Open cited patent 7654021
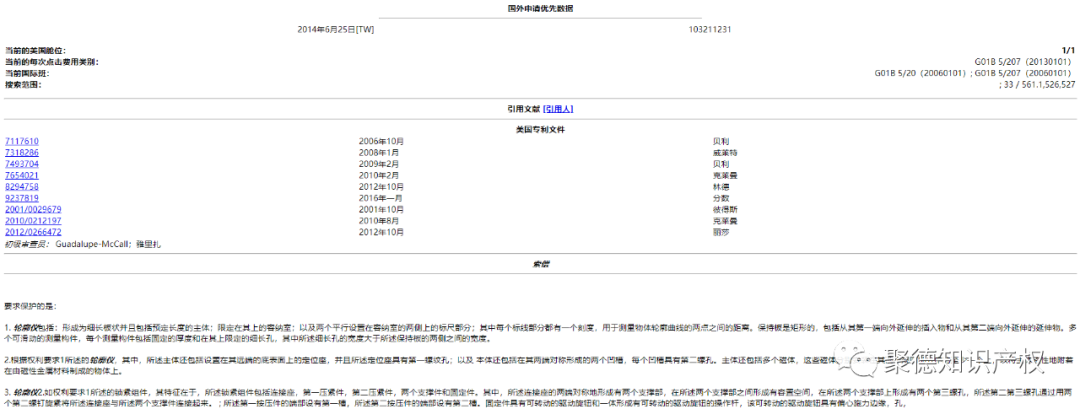Image resolution: width=1080 pixels, height=409 pixels. [x=22, y=176]
